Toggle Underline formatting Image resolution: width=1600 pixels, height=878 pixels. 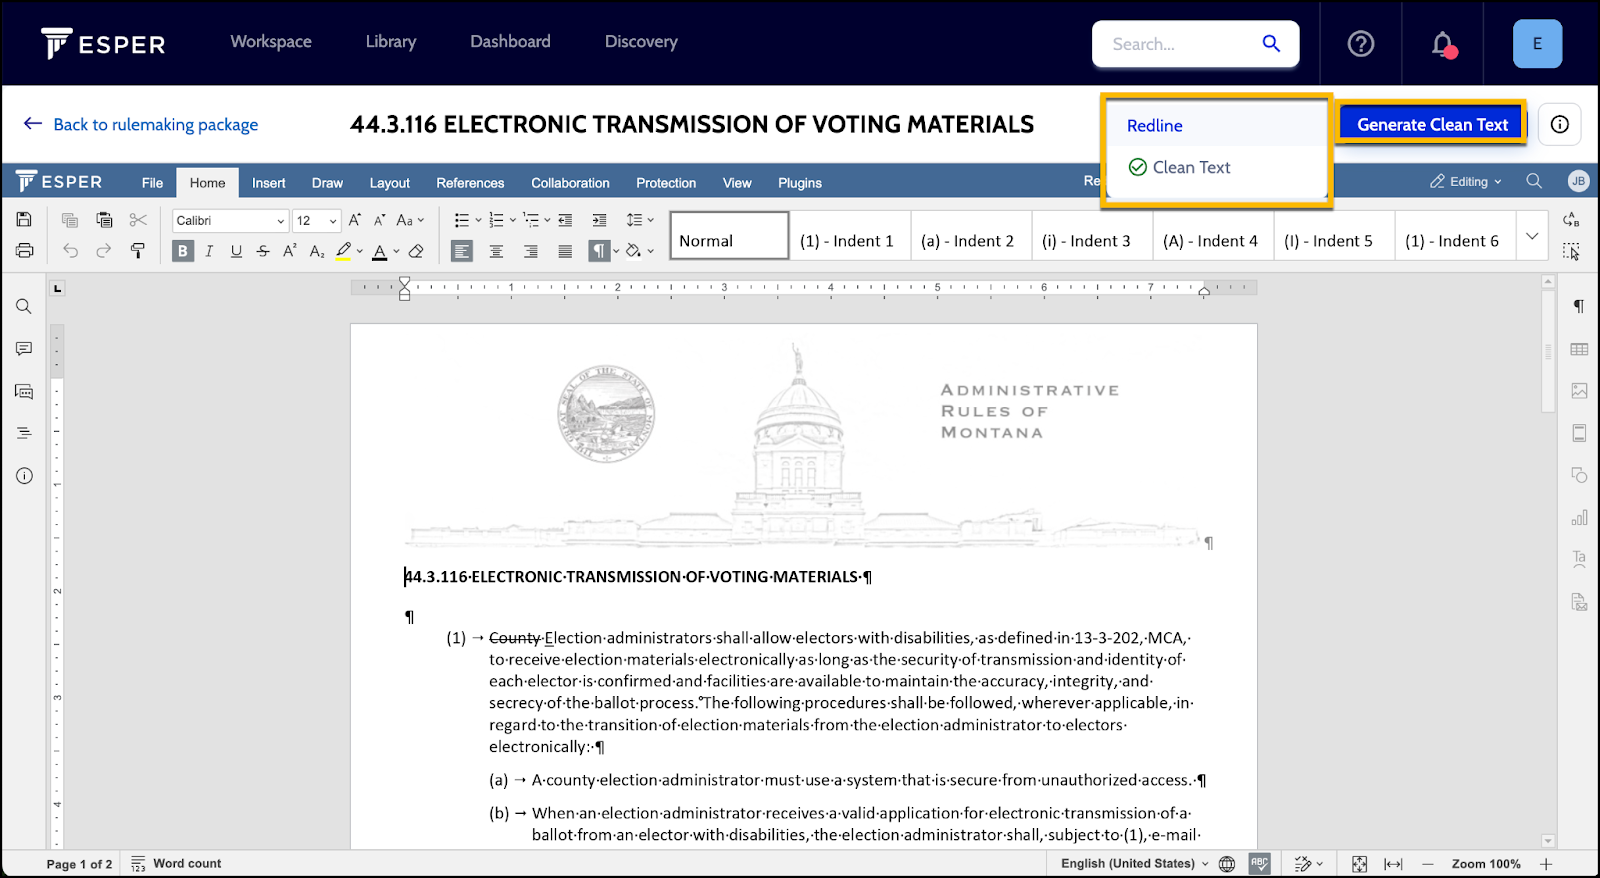coord(236,251)
